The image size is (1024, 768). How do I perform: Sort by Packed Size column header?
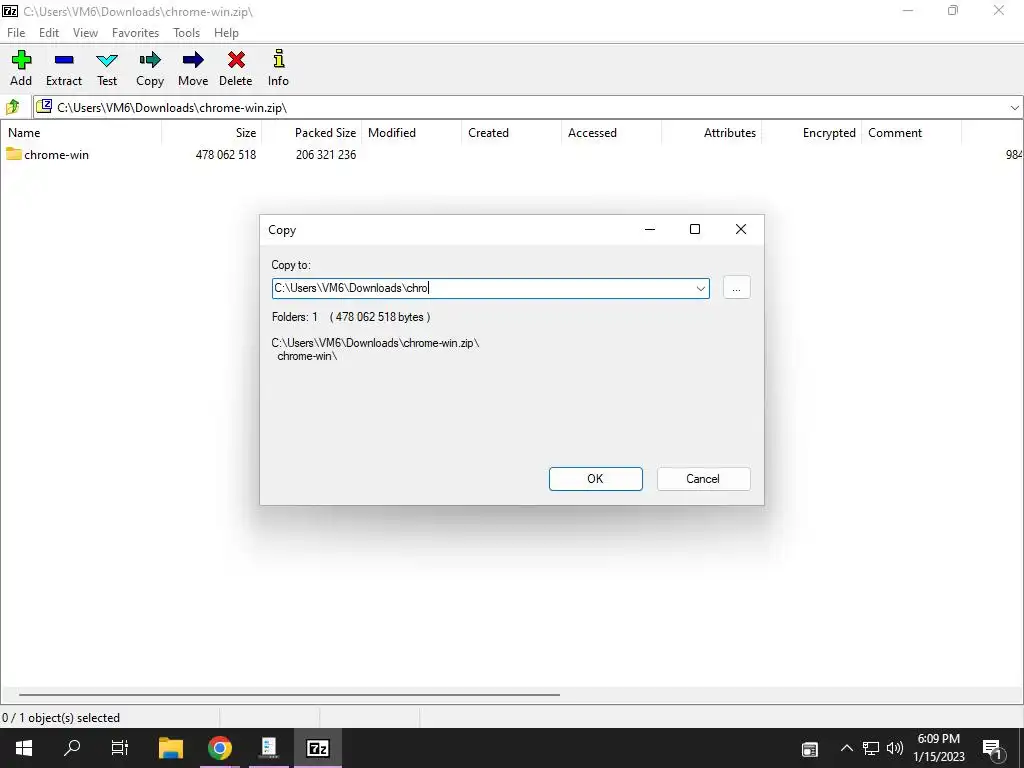click(312, 133)
